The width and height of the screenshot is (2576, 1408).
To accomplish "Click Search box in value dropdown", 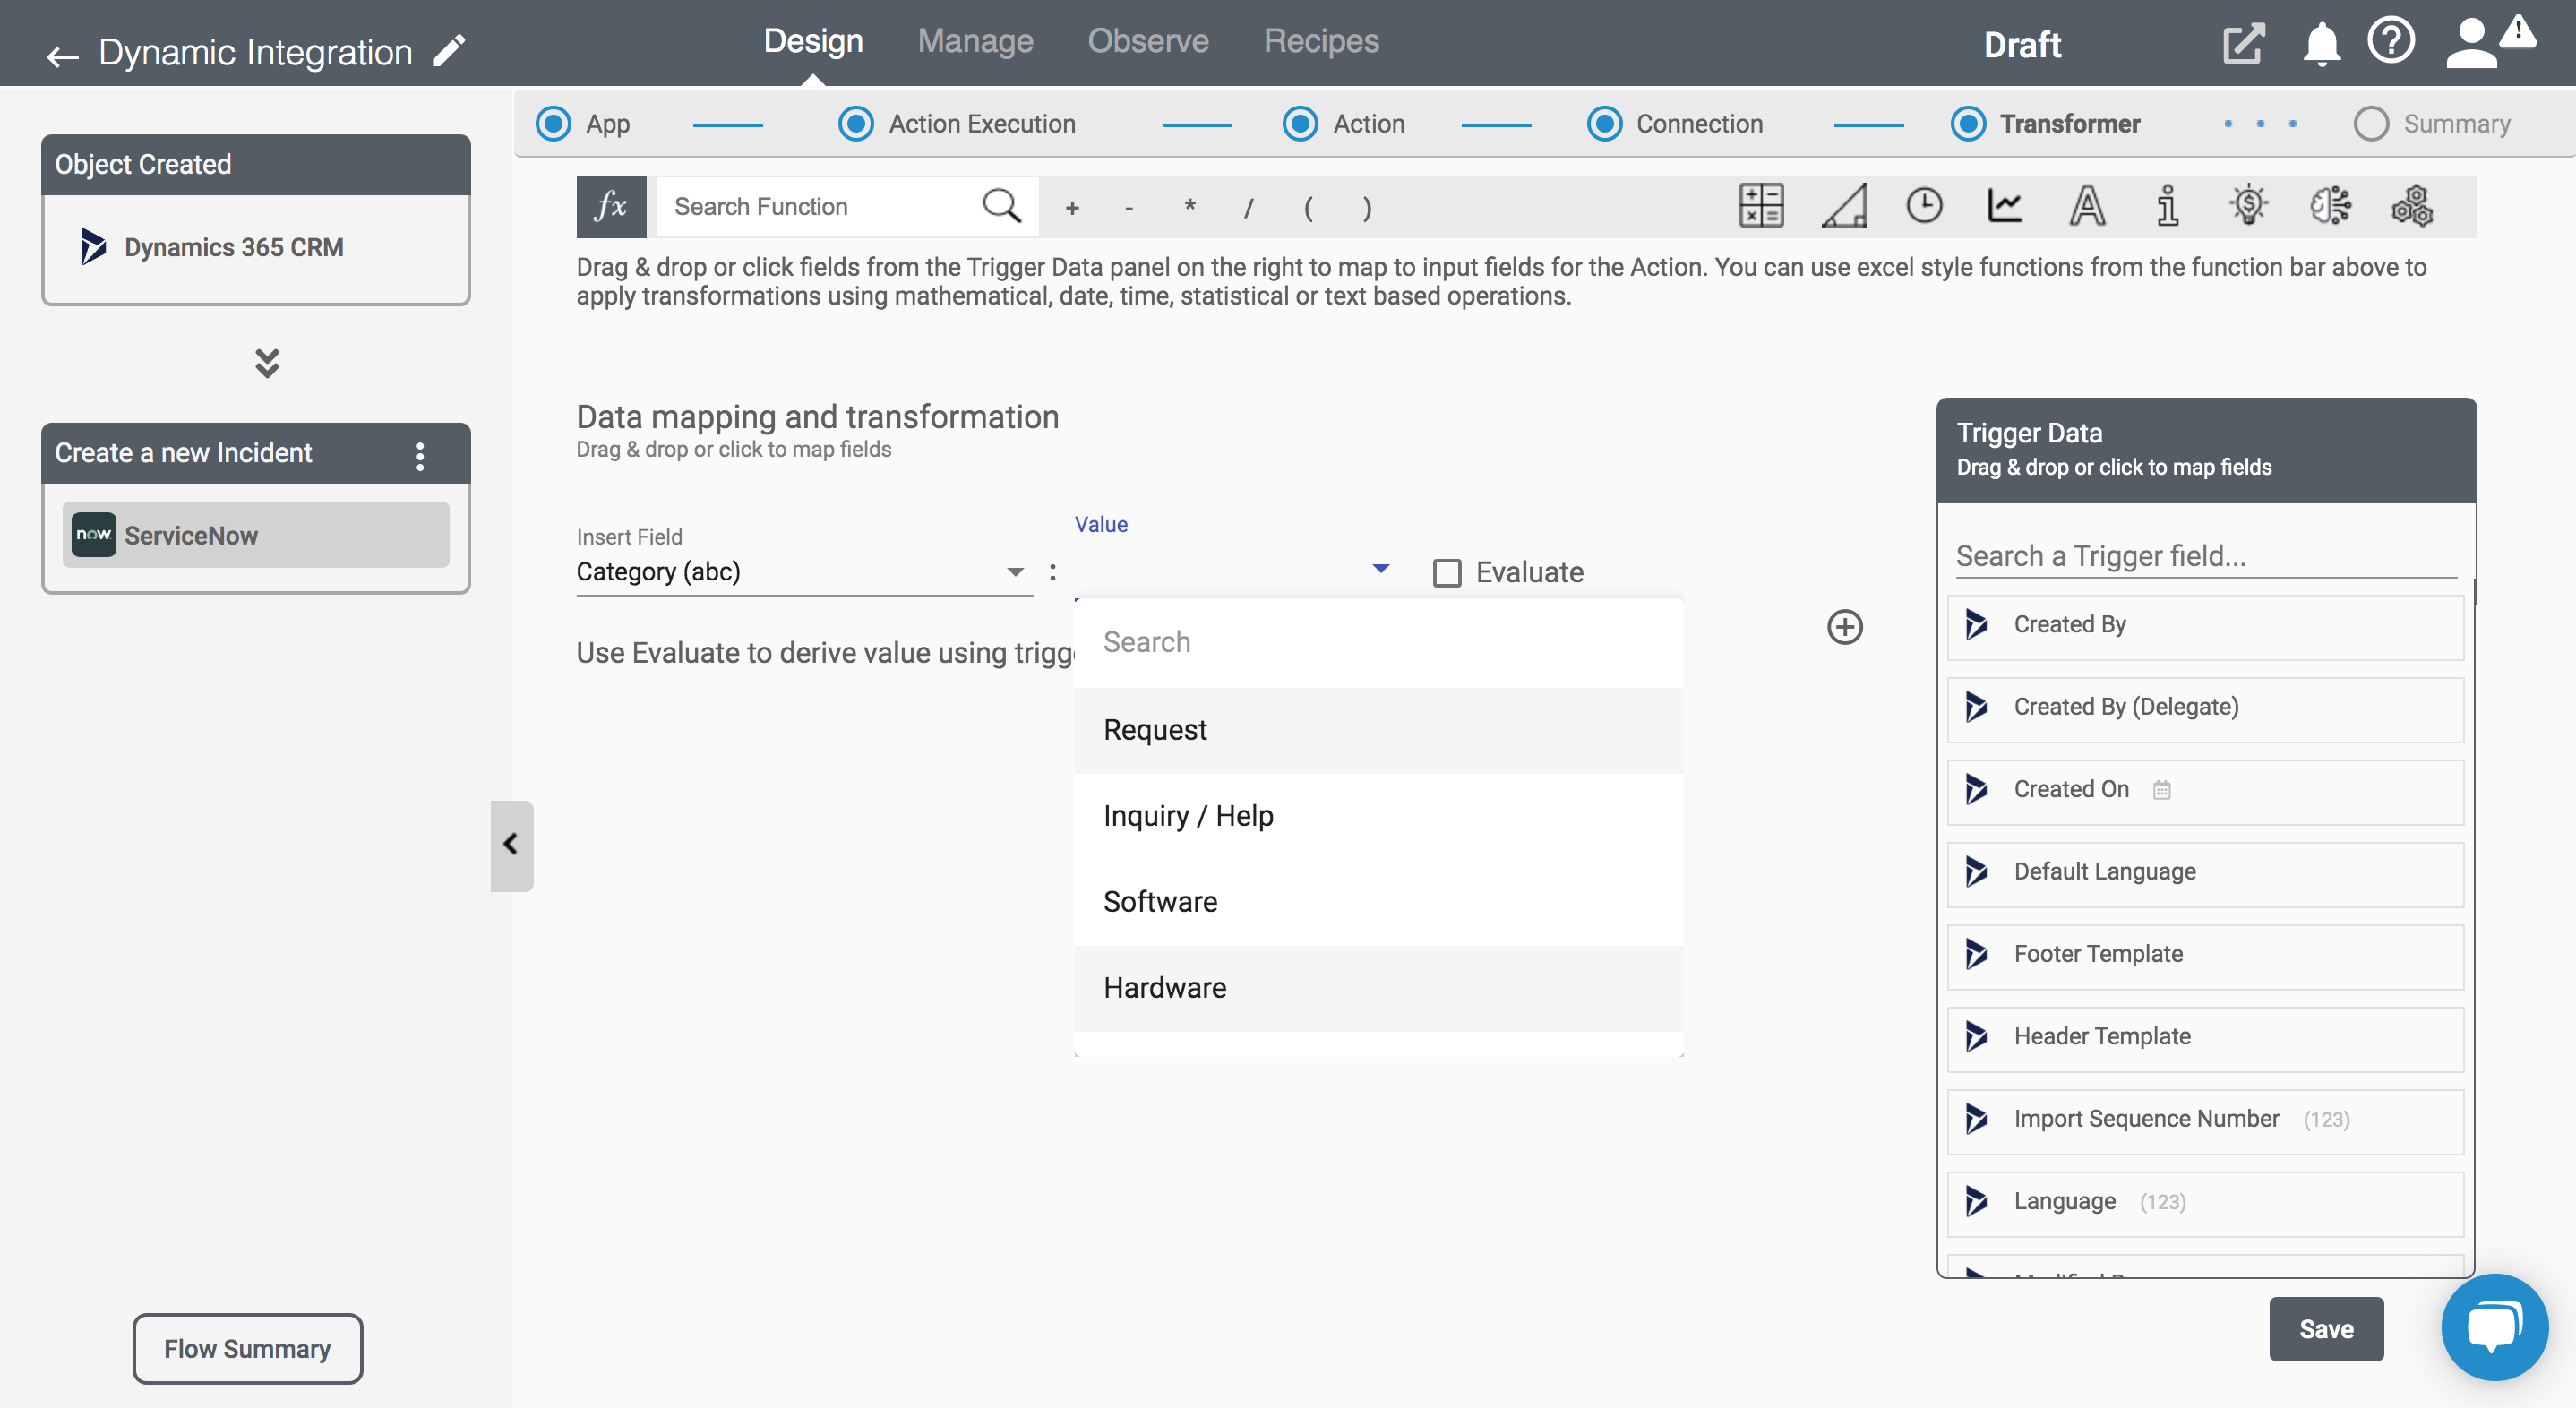I will tap(1378, 642).
